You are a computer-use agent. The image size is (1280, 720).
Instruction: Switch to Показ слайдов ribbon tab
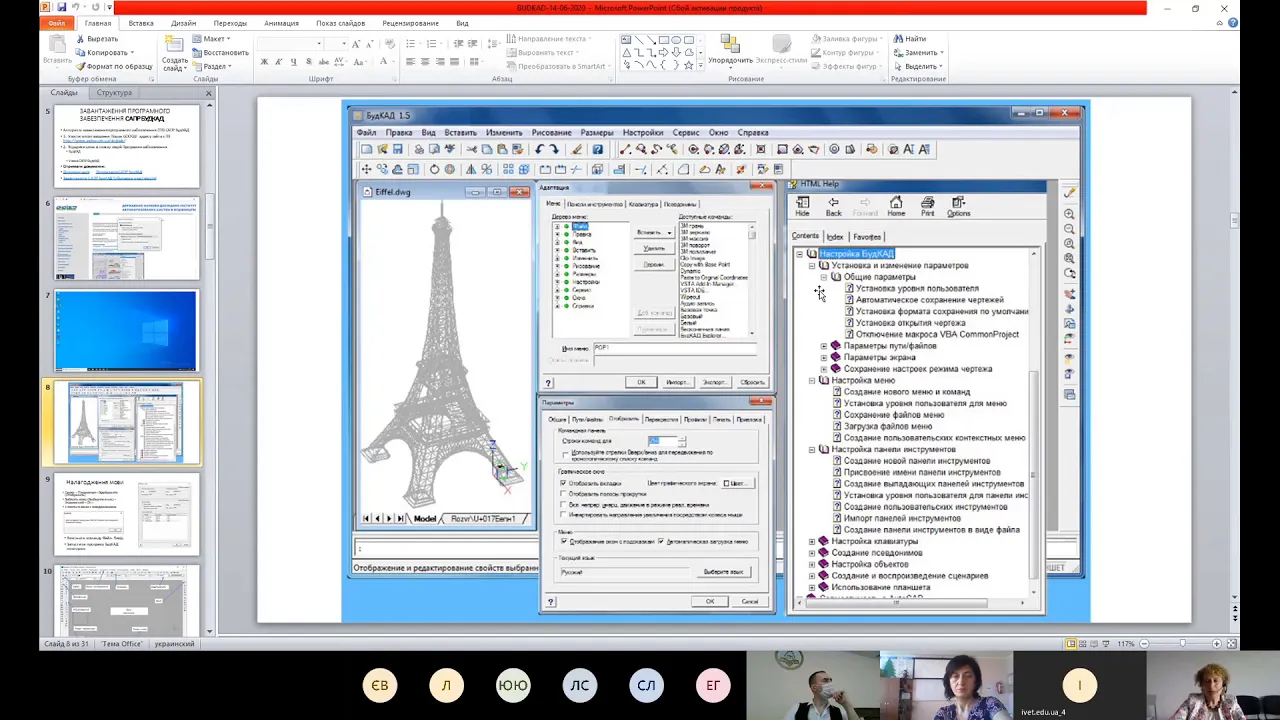[x=340, y=23]
